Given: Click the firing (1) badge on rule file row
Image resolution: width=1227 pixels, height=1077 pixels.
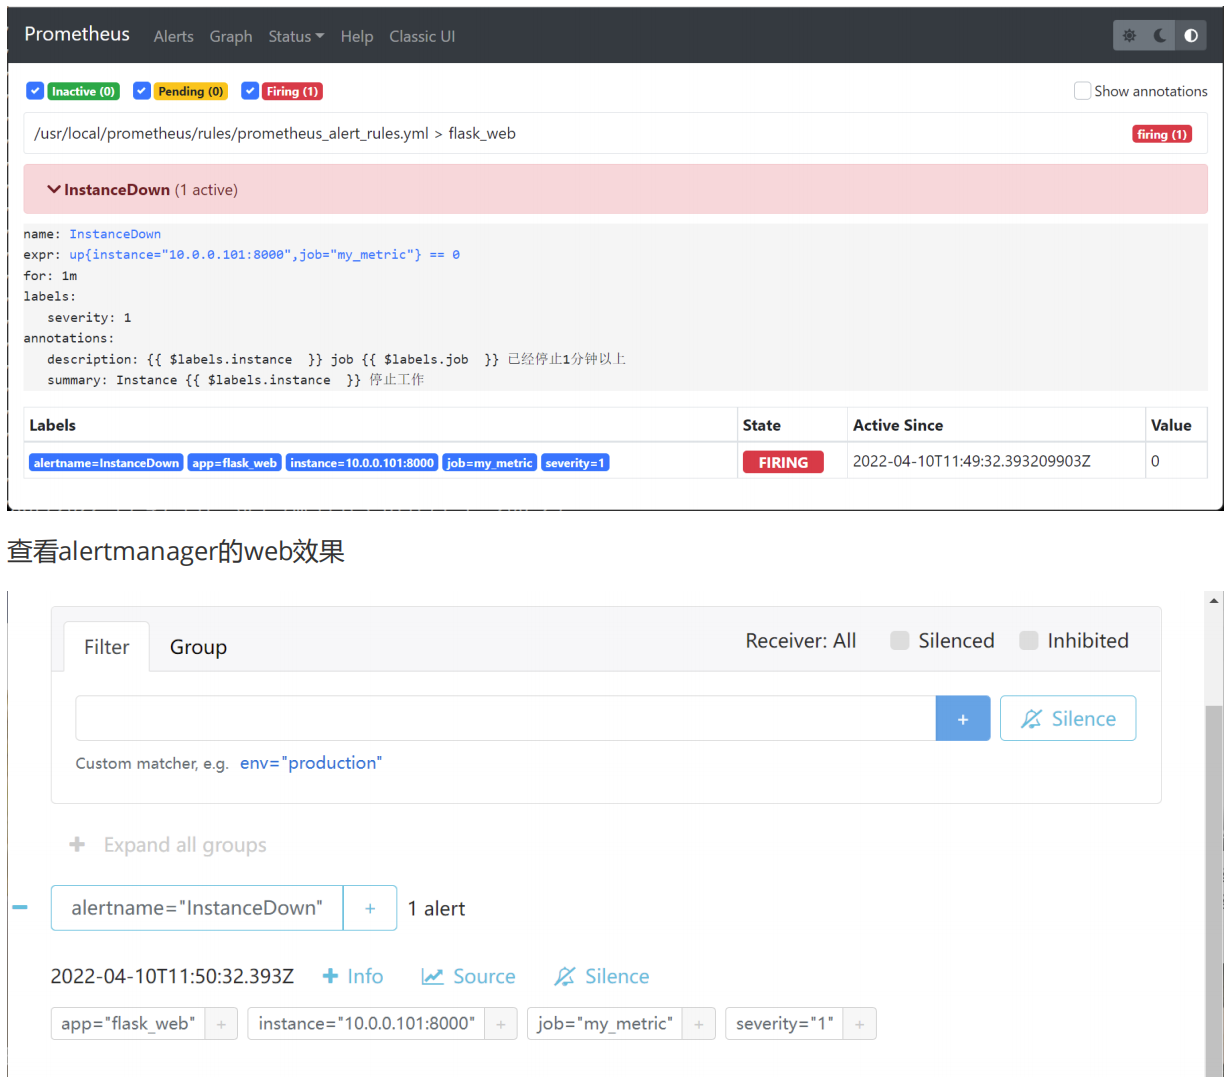Looking at the screenshot, I should pos(1162,134).
